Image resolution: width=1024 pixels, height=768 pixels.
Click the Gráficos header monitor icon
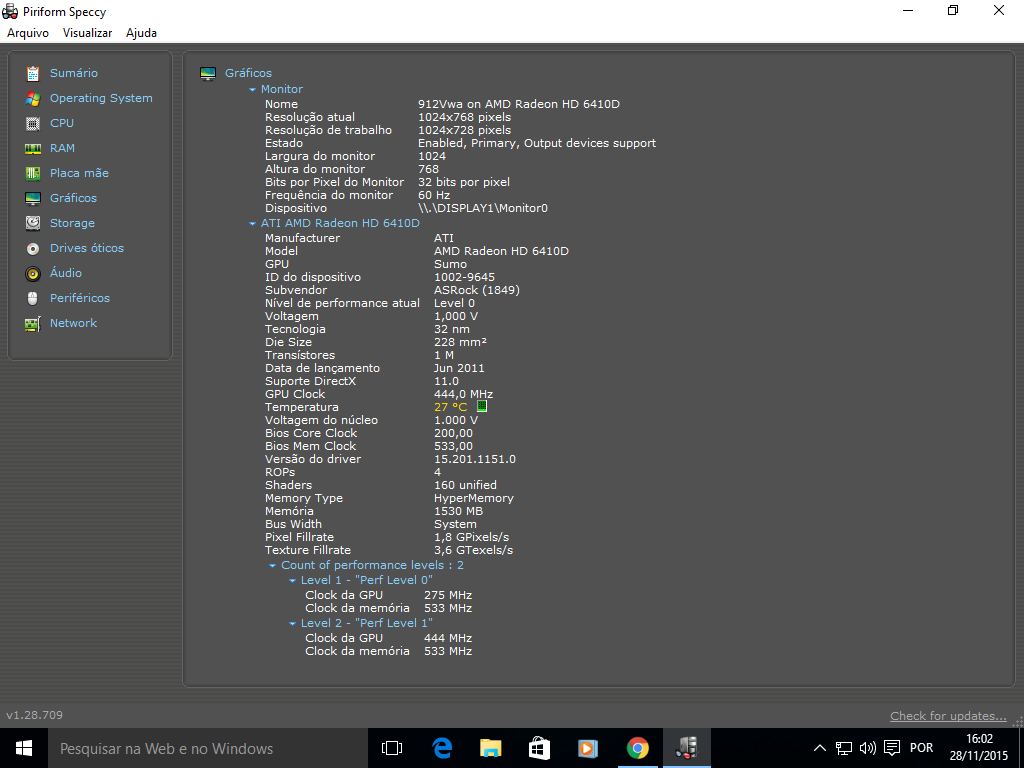click(208, 74)
